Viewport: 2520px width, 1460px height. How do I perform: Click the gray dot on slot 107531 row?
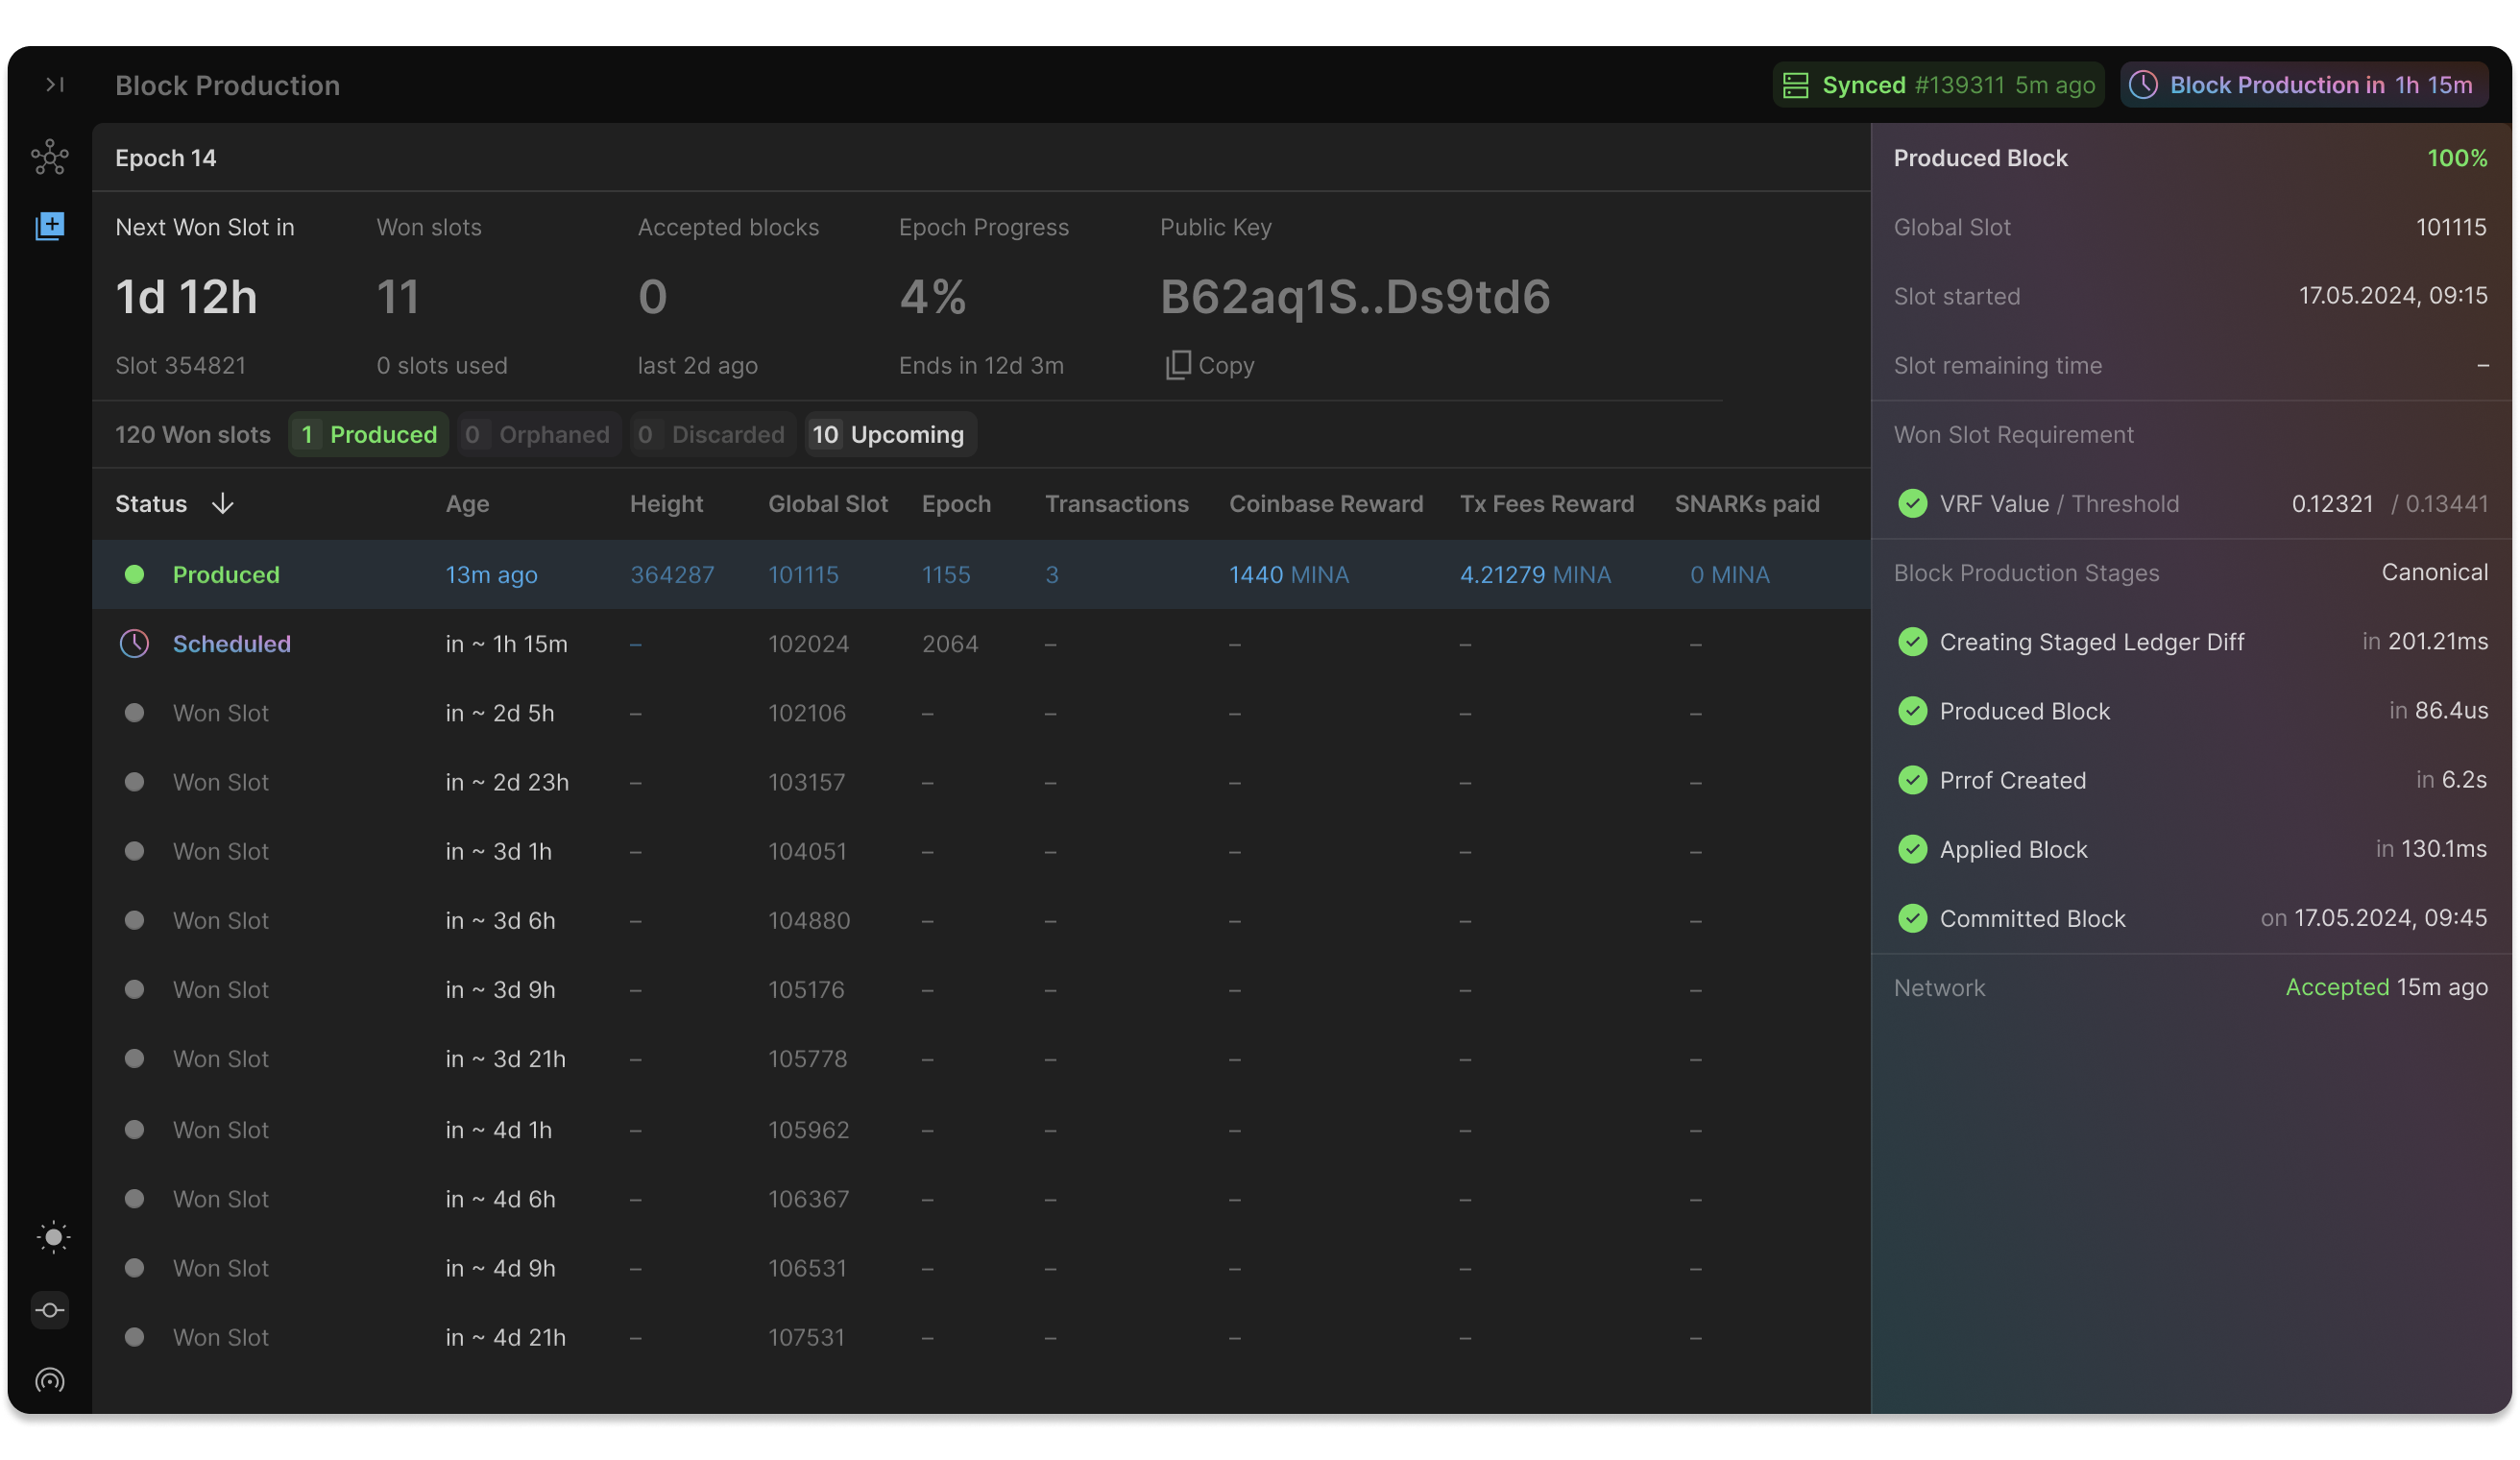[x=134, y=1336]
